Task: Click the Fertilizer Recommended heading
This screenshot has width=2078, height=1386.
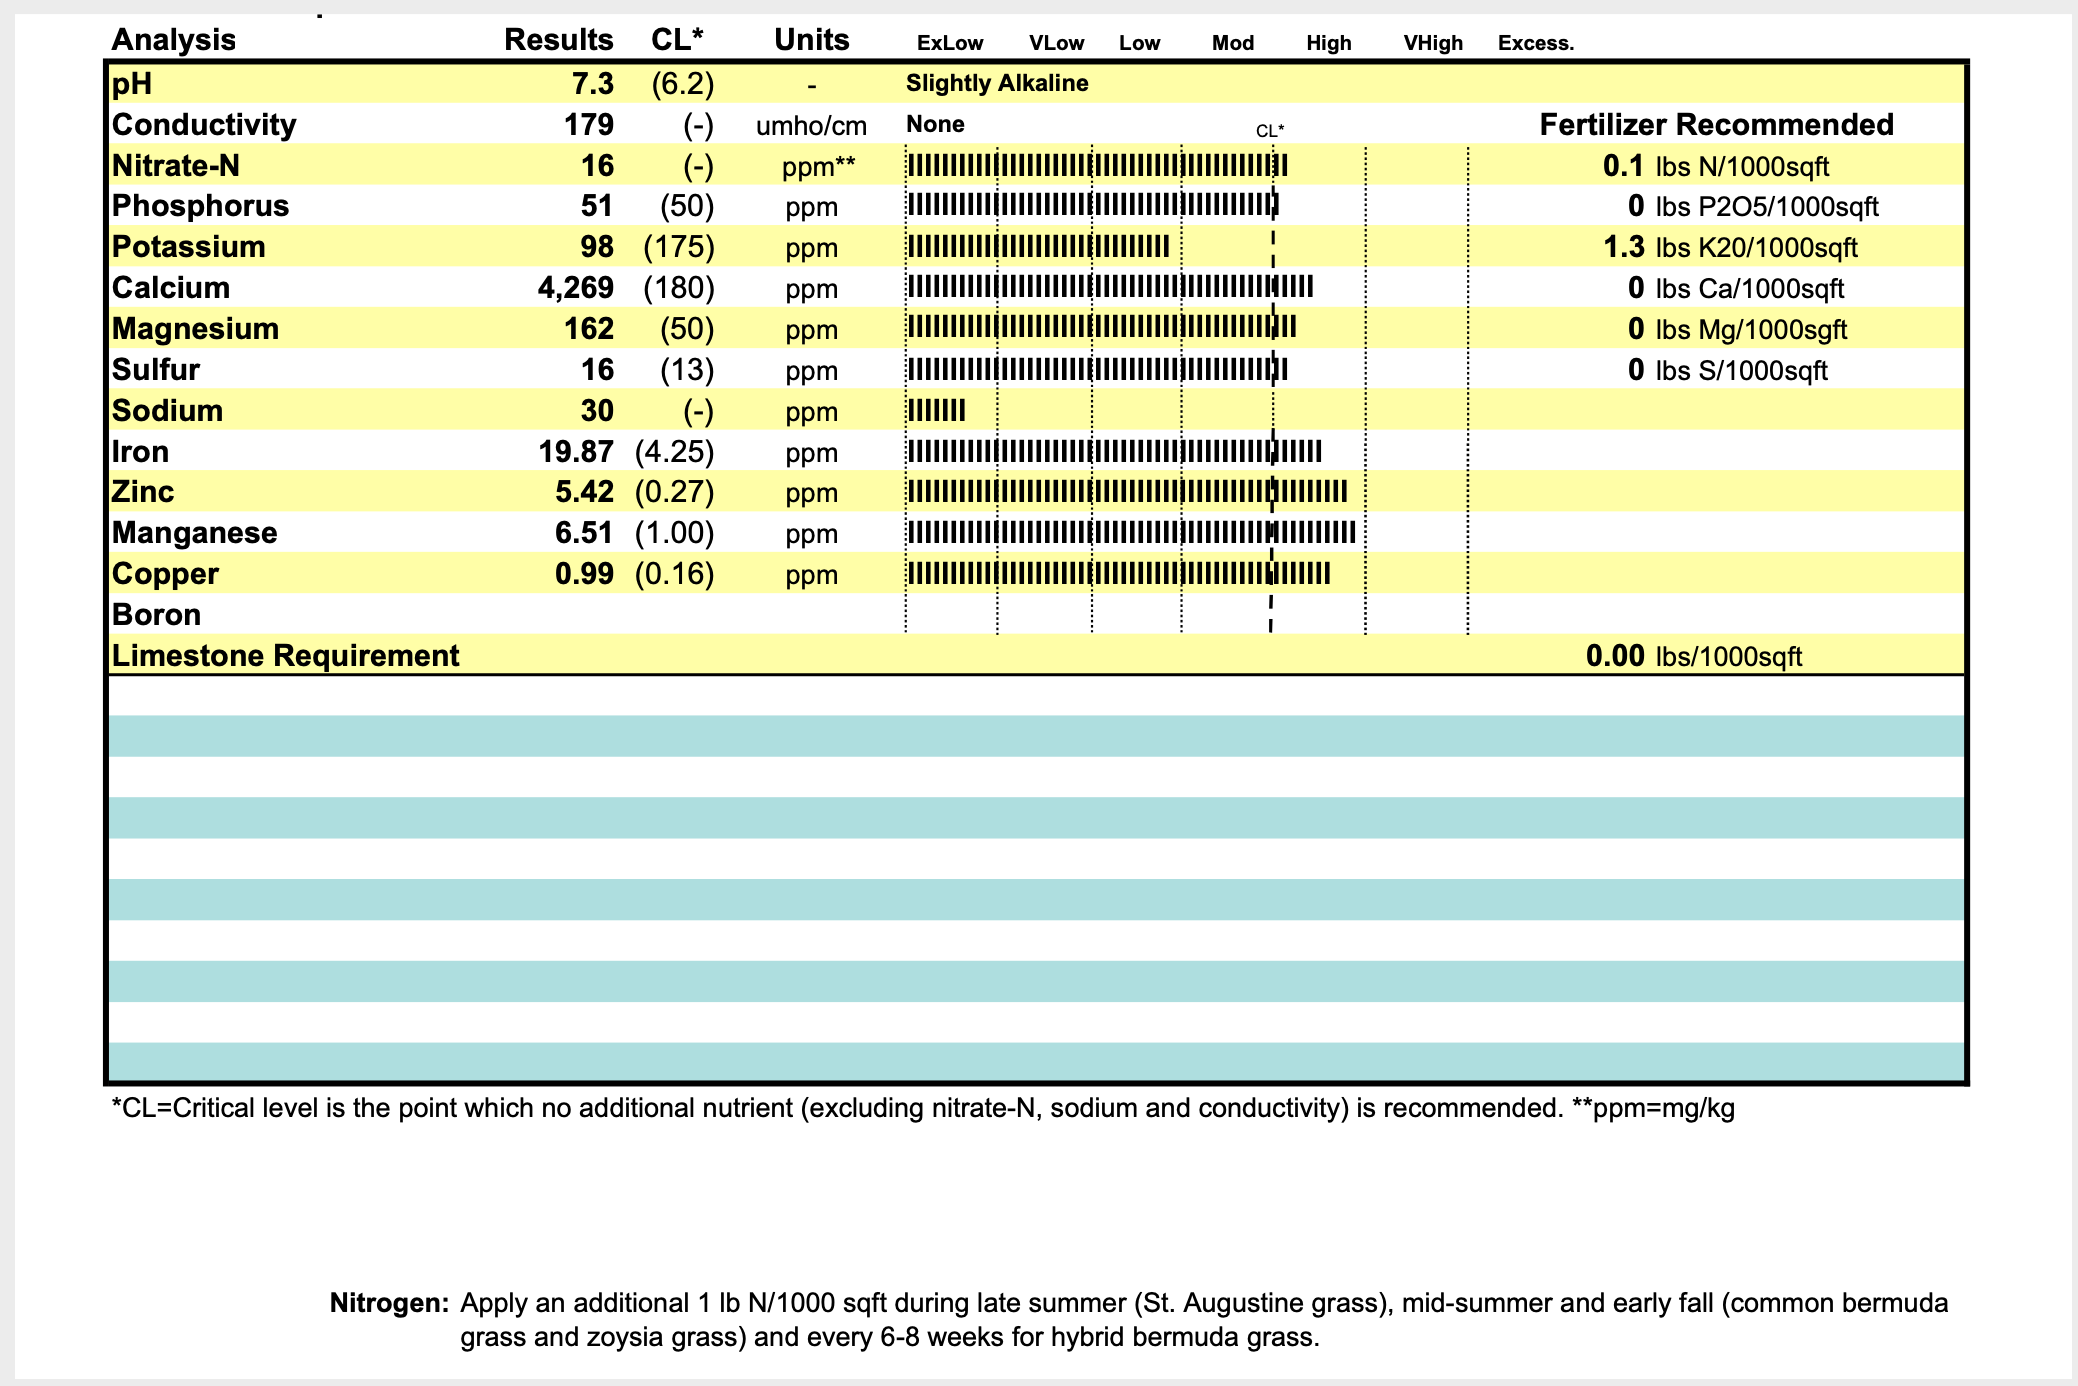Action: tap(1716, 125)
